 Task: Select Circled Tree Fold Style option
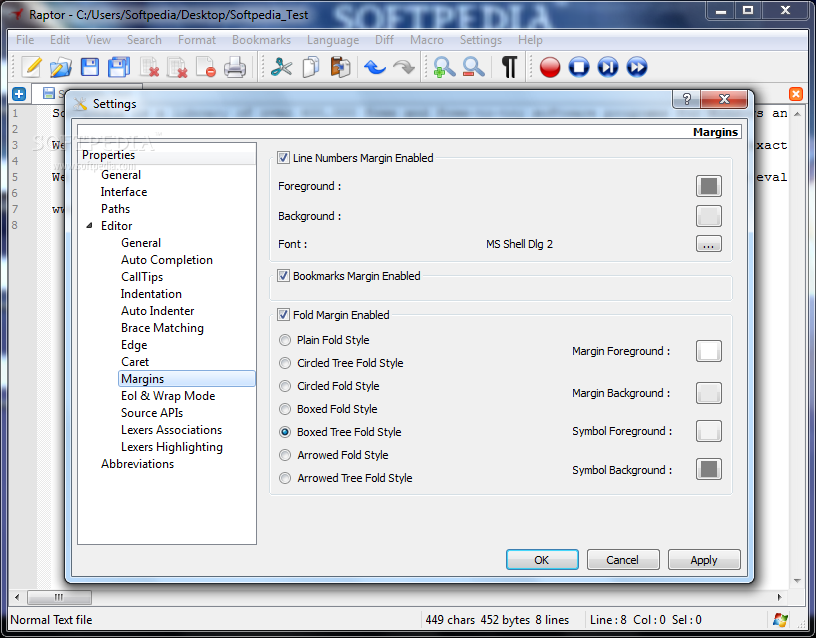pyautogui.click(x=285, y=363)
